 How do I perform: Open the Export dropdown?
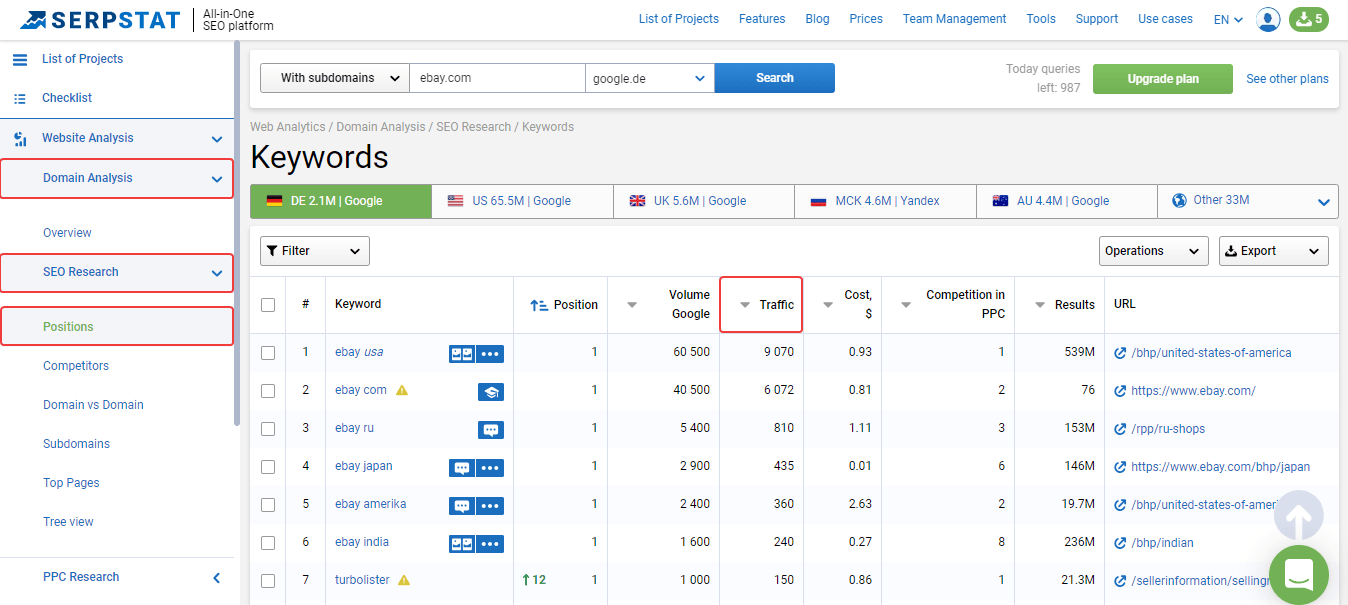pos(1273,251)
